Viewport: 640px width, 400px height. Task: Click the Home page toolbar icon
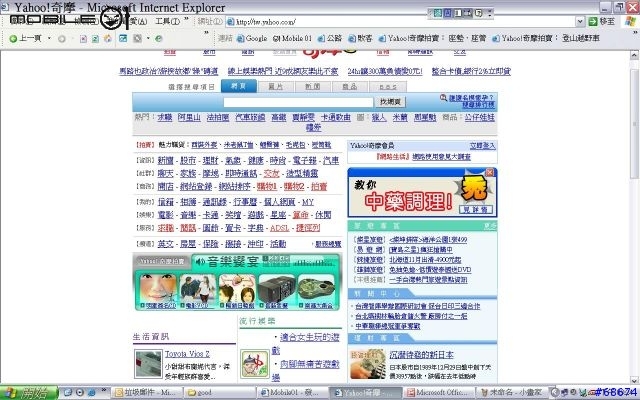point(108,38)
